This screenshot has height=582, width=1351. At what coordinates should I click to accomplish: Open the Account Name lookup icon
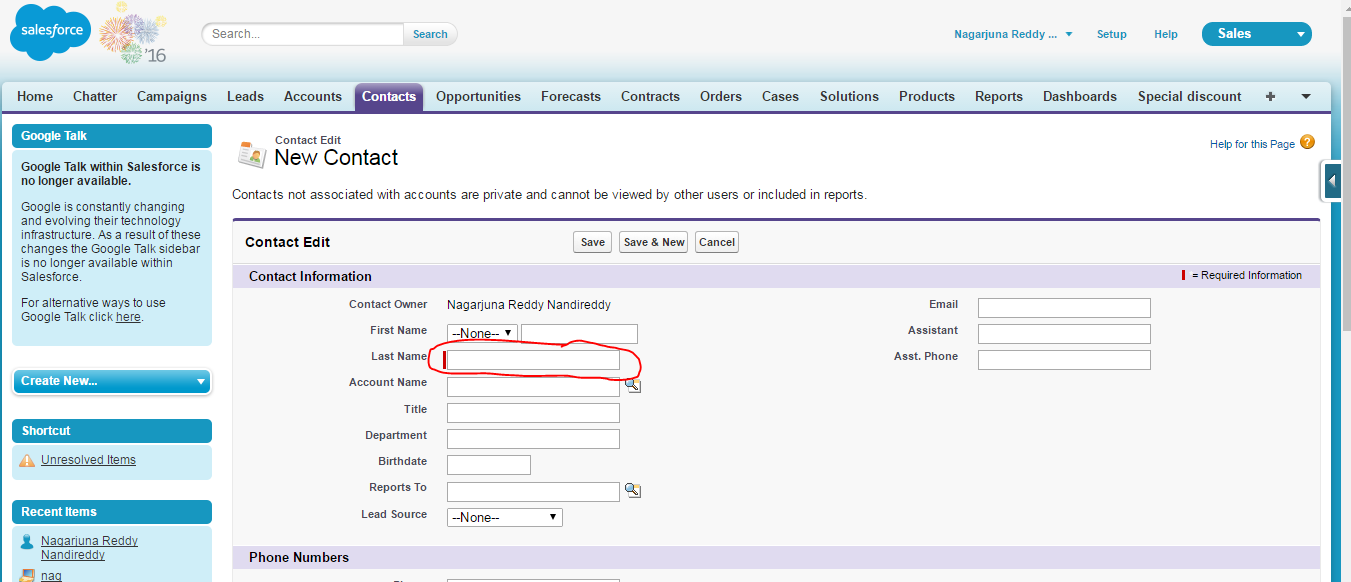[x=632, y=384]
